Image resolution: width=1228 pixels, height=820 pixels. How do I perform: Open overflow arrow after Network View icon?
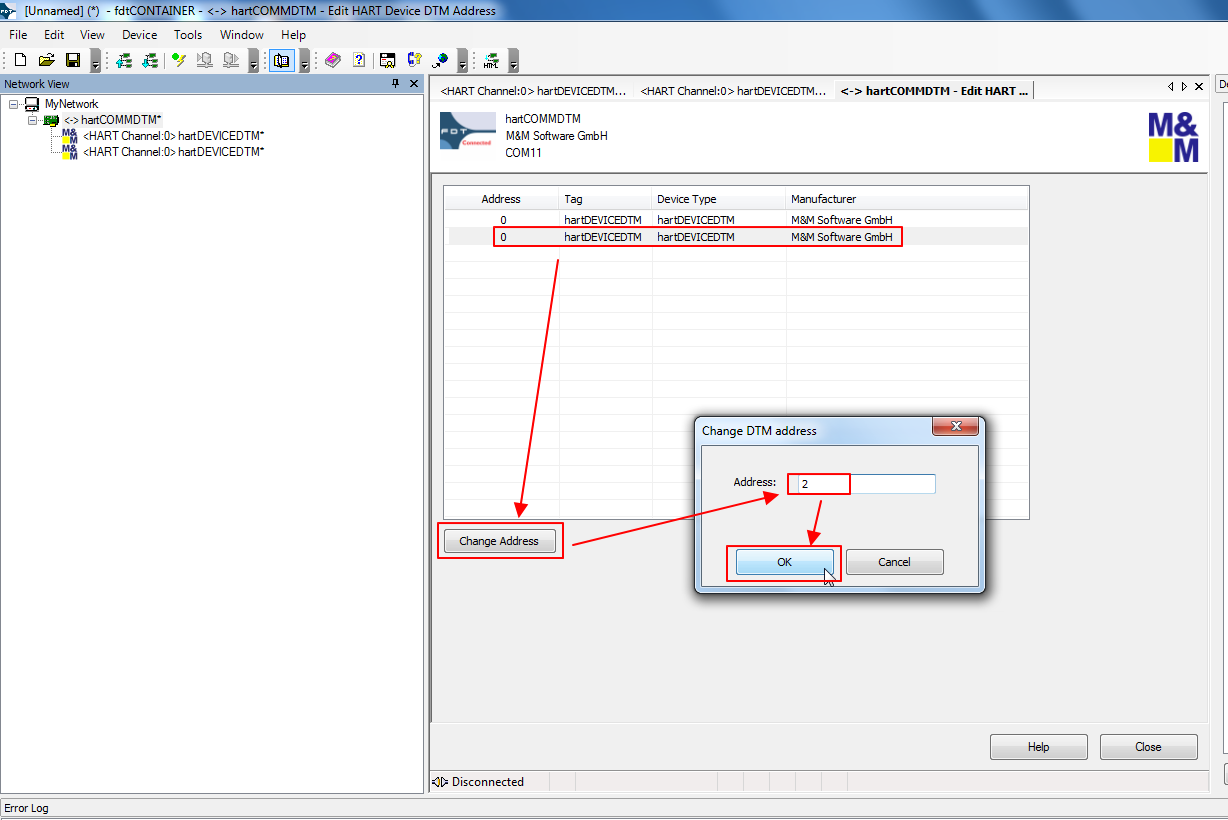click(304, 62)
